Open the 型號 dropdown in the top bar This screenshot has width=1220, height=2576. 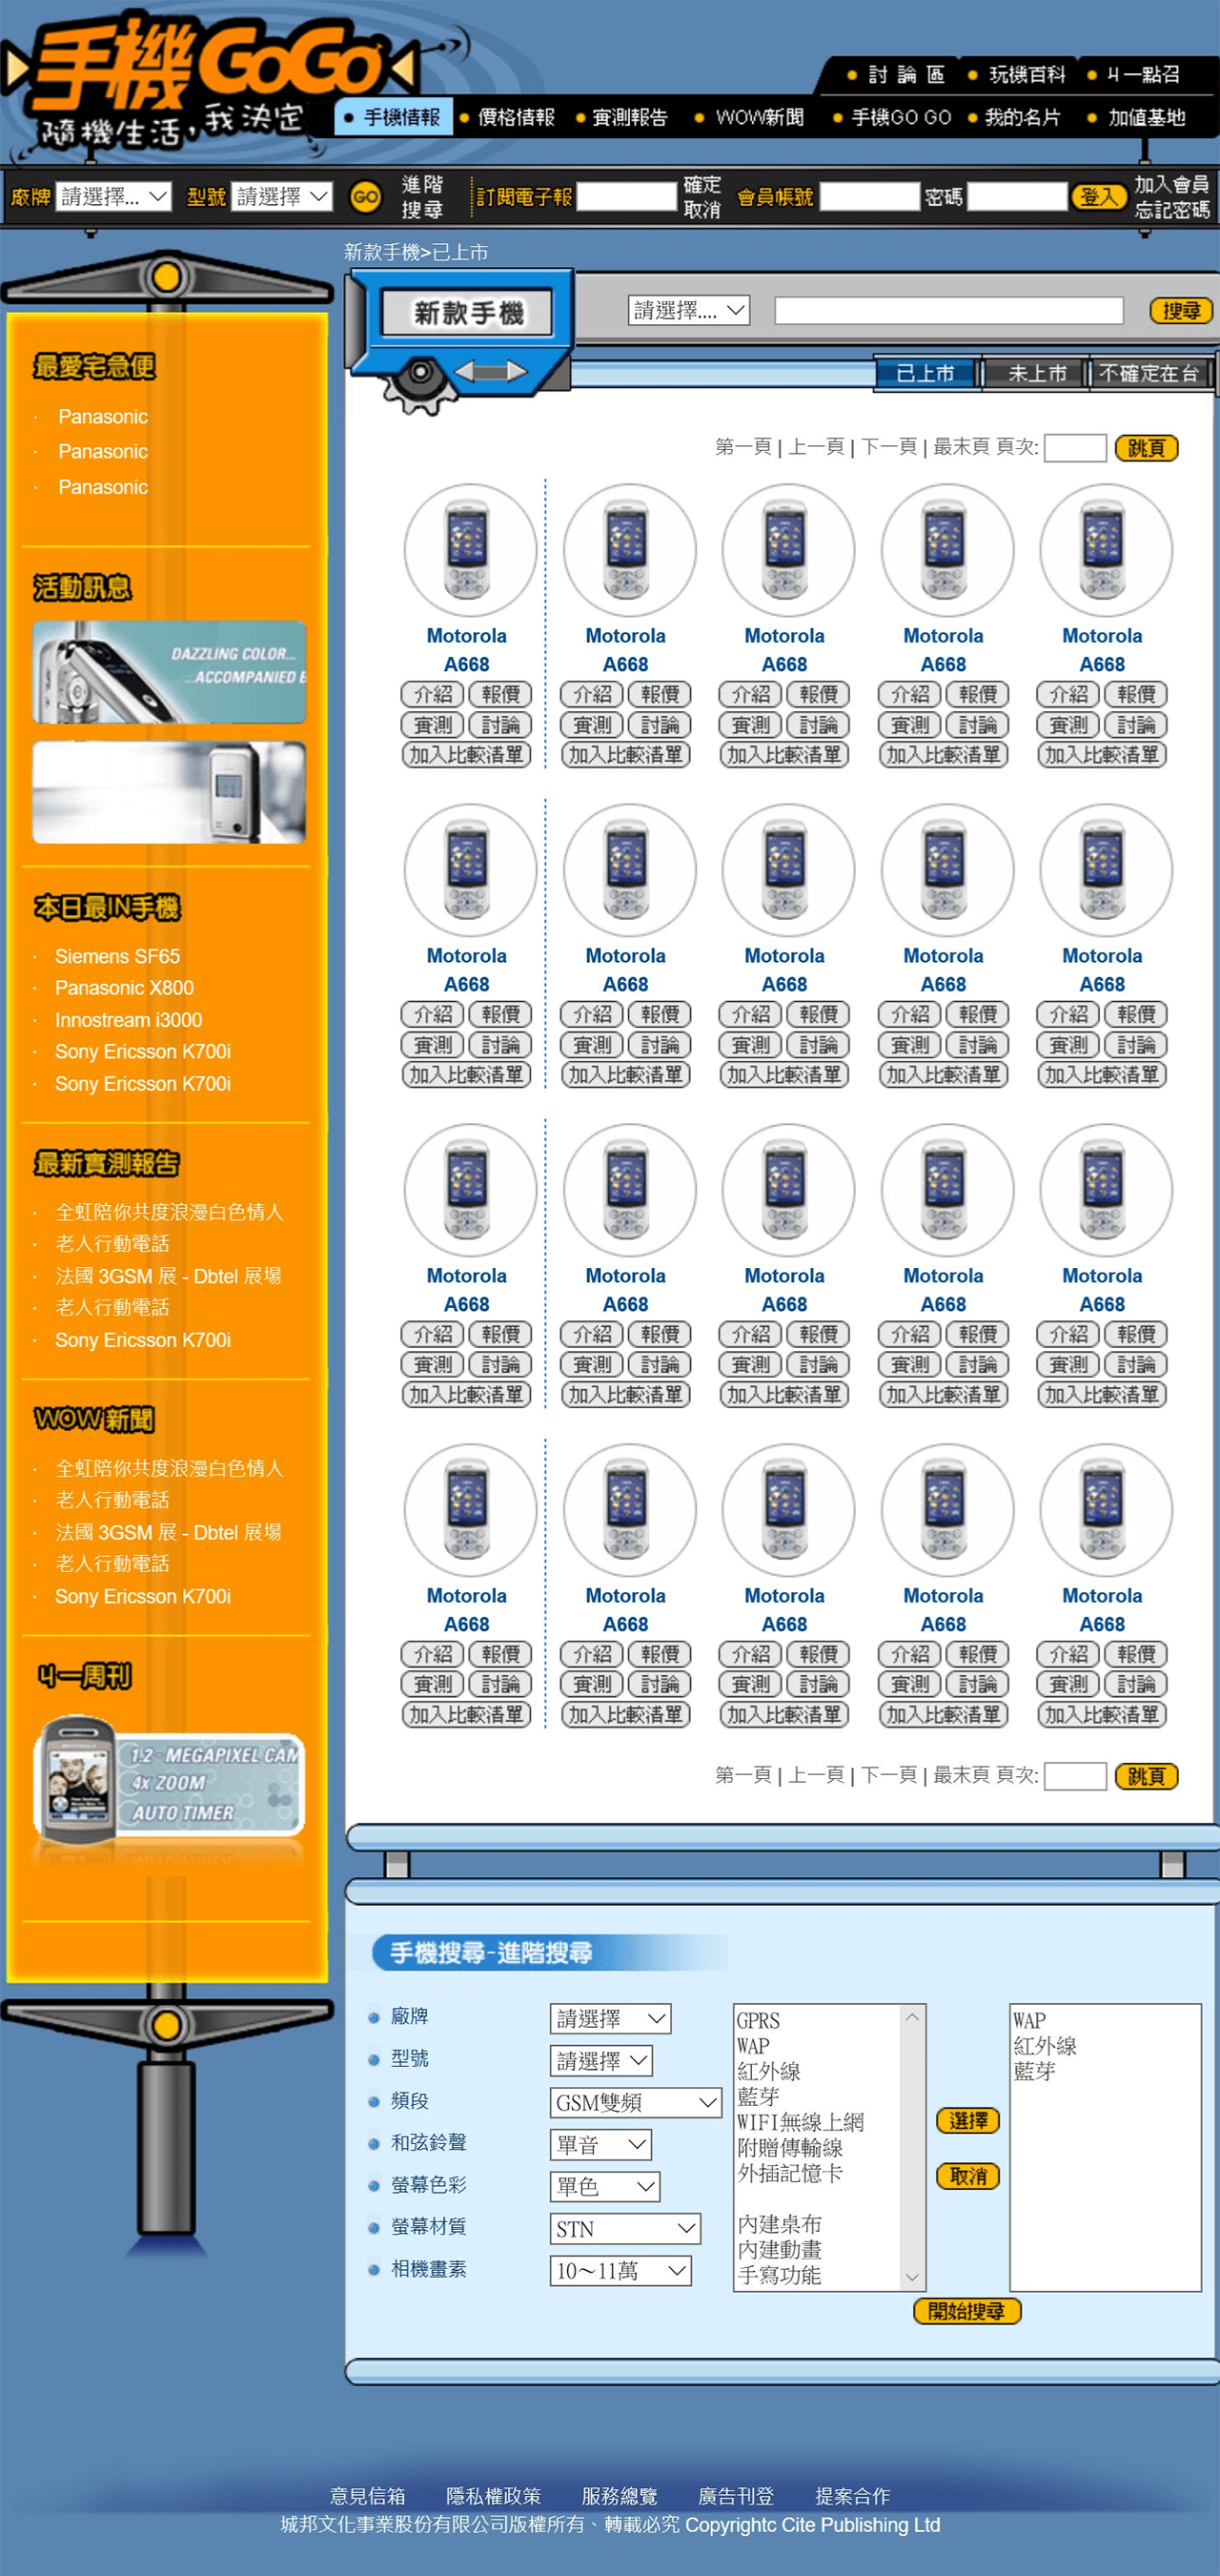click(282, 197)
